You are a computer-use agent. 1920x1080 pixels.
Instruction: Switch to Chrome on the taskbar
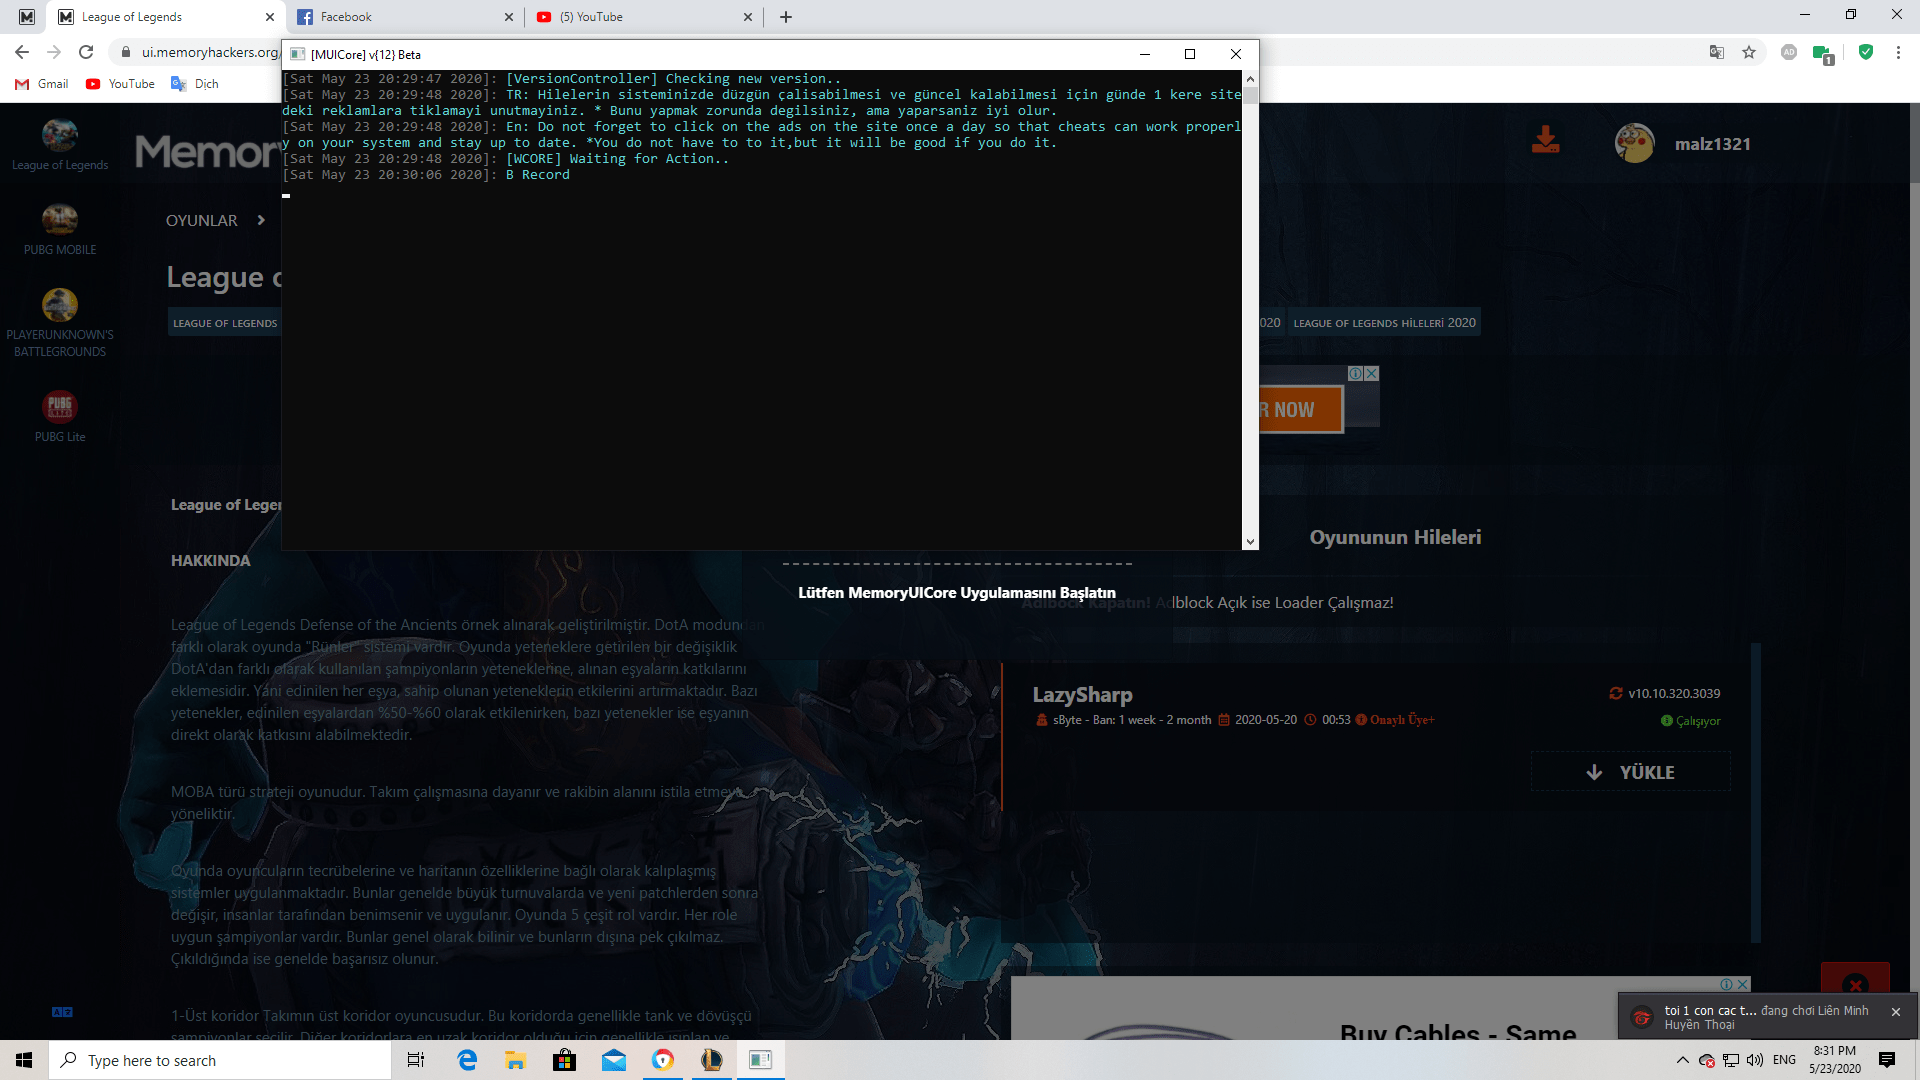click(663, 1060)
